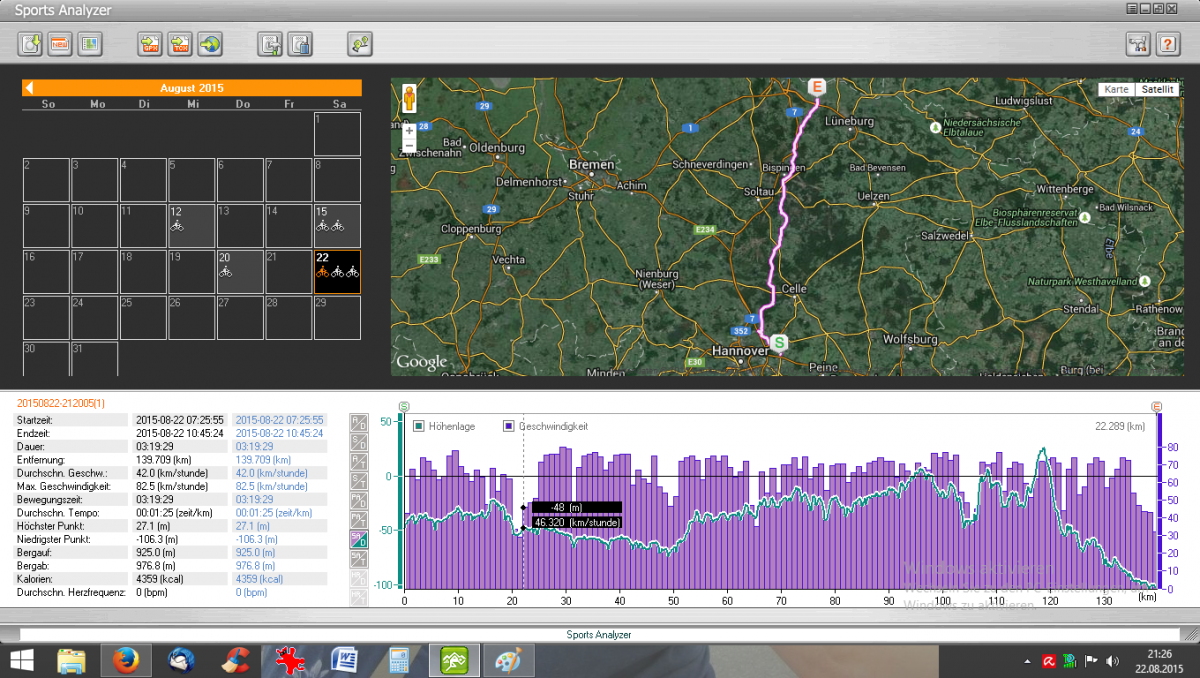Open the tools settings icon at top right

(1138, 44)
